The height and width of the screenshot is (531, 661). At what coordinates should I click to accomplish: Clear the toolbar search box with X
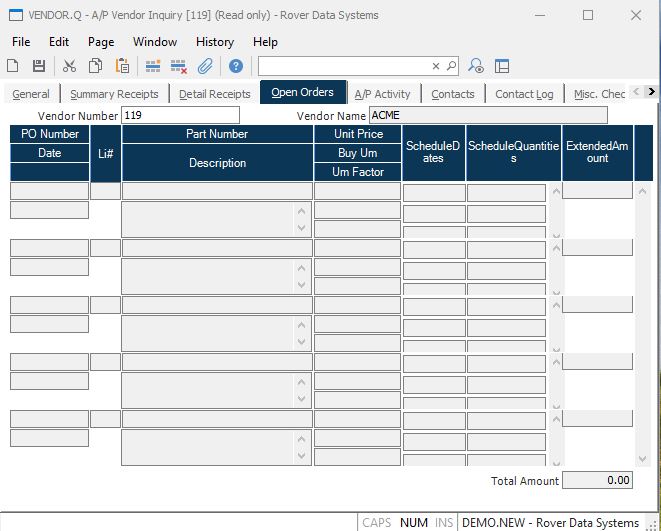[436, 66]
